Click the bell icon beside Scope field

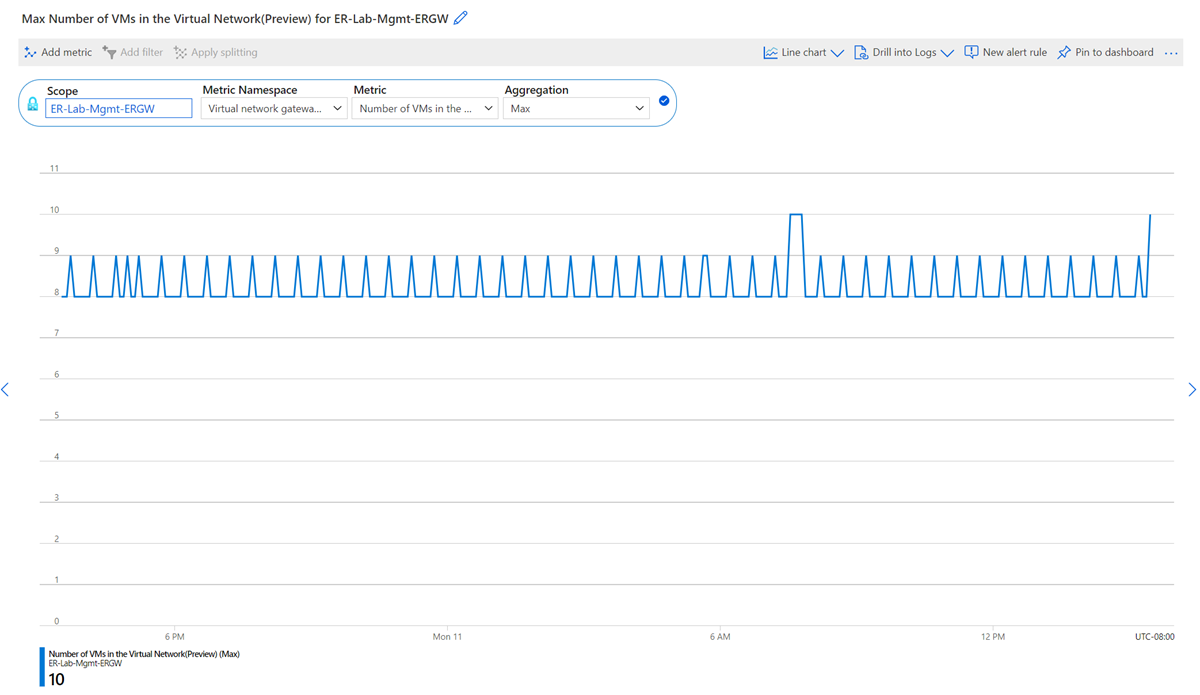(33, 103)
